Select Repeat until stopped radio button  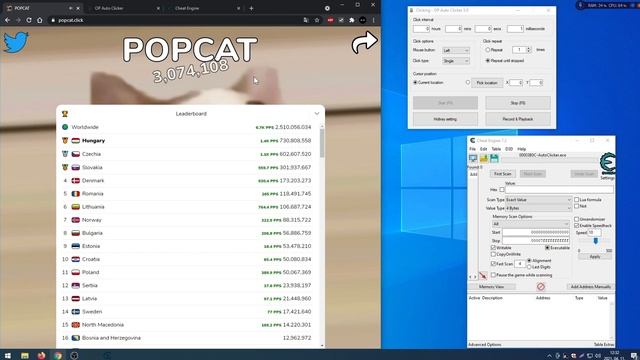(487, 60)
